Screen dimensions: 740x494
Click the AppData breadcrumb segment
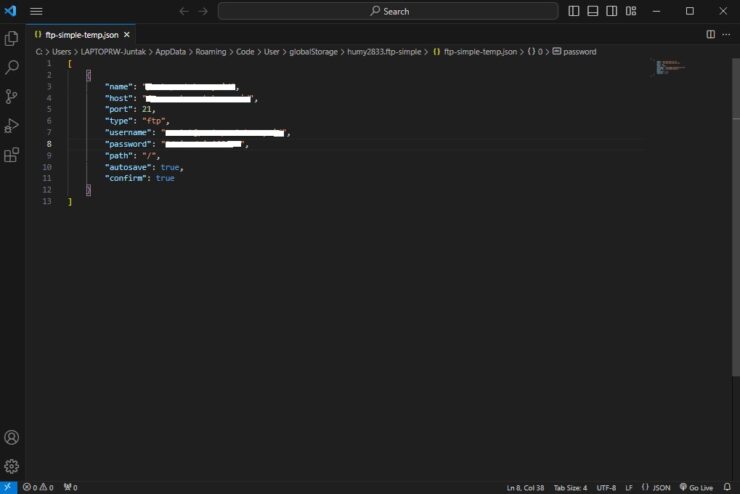coord(170,51)
